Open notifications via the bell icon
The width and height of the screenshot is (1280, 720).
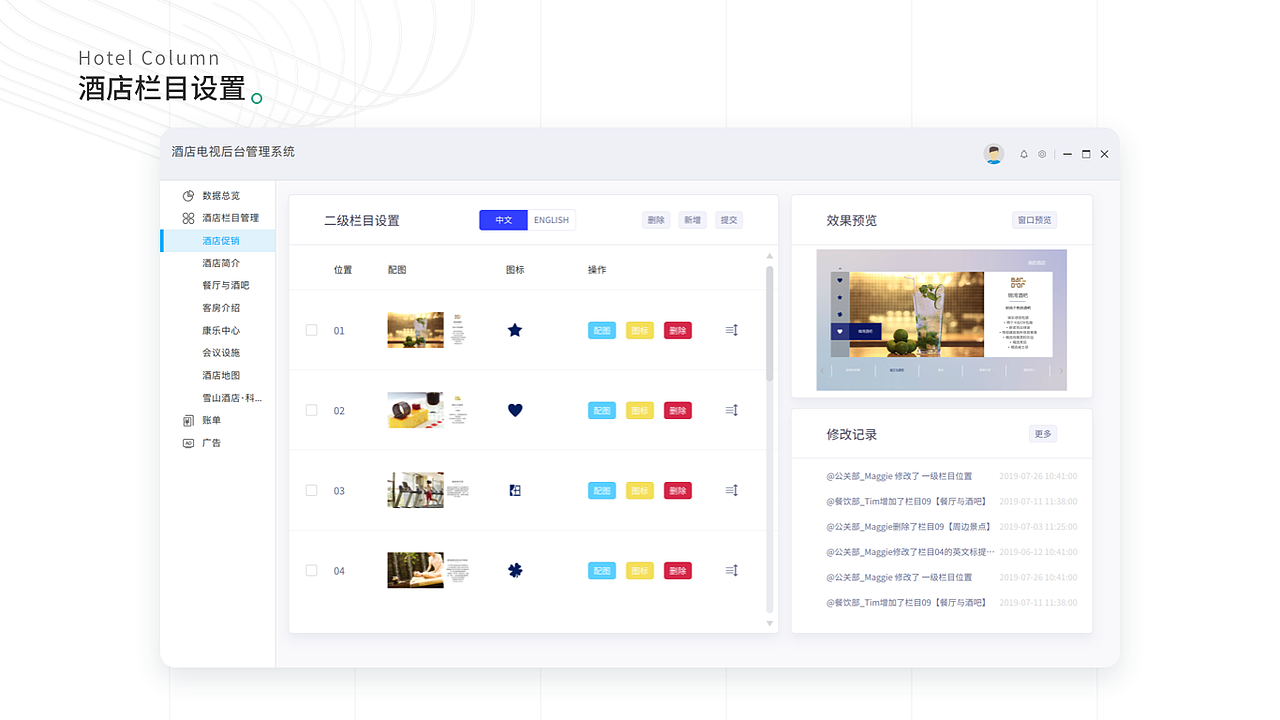(1023, 154)
